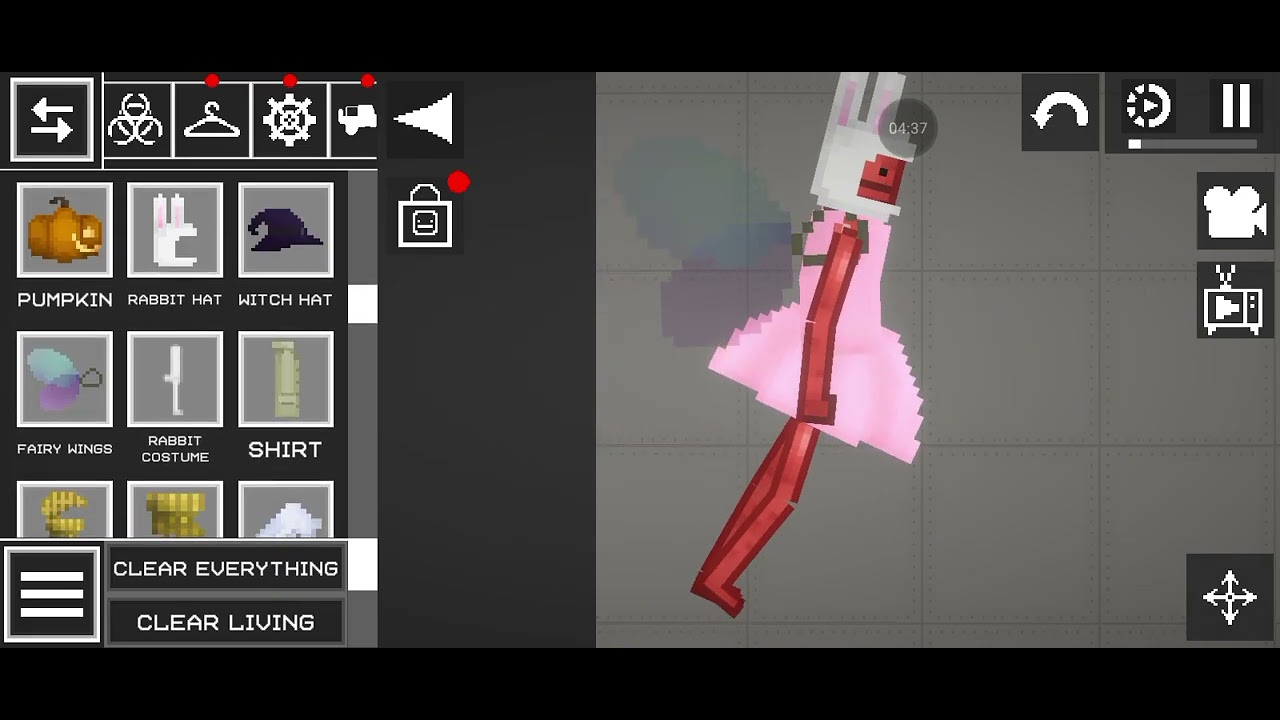Click Clear Living button
Image resolution: width=1280 pixels, height=720 pixels.
pyautogui.click(x=226, y=622)
